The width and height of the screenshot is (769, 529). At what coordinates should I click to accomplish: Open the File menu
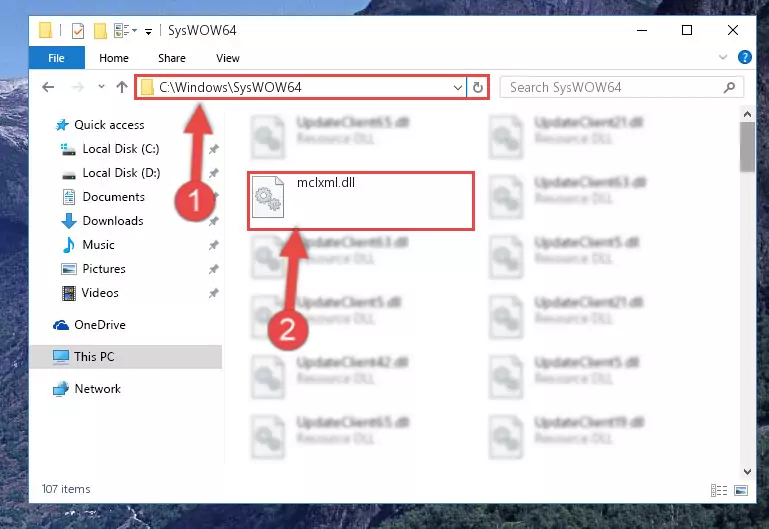point(56,58)
